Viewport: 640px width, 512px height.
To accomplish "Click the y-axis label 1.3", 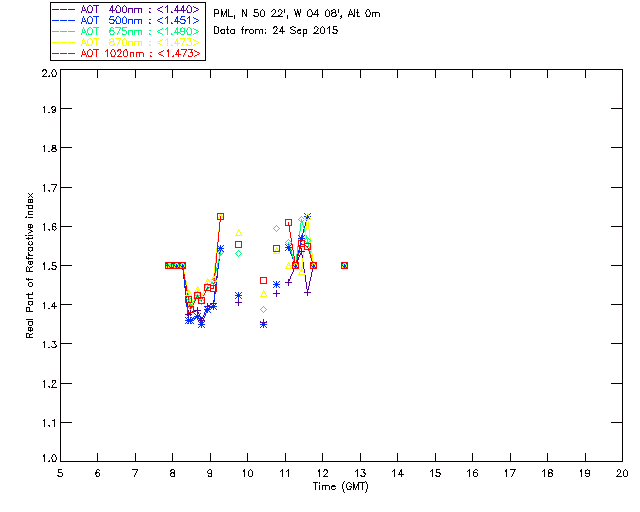I will (x=49, y=344).
